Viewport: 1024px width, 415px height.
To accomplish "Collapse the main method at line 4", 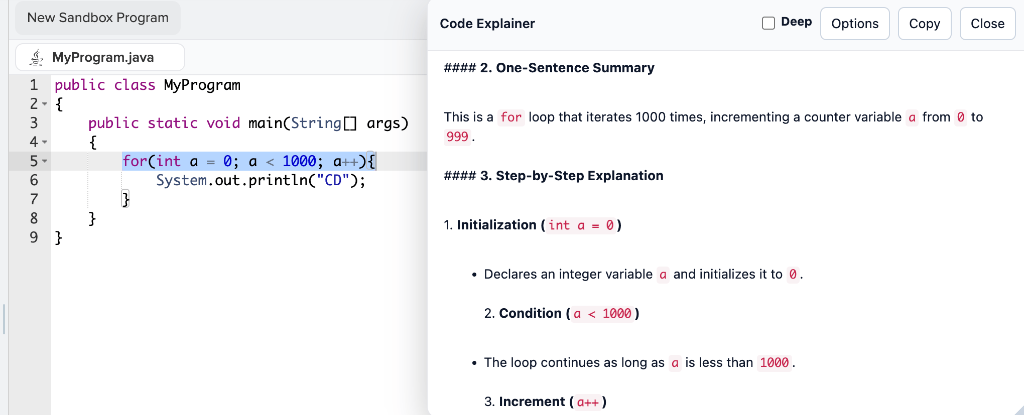I will (x=44, y=142).
